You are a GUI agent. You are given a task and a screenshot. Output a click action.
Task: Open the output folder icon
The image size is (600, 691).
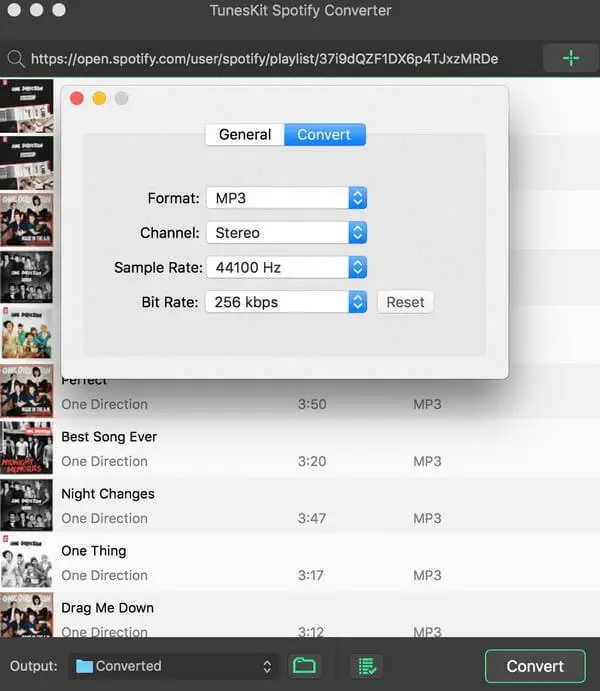[x=304, y=665]
